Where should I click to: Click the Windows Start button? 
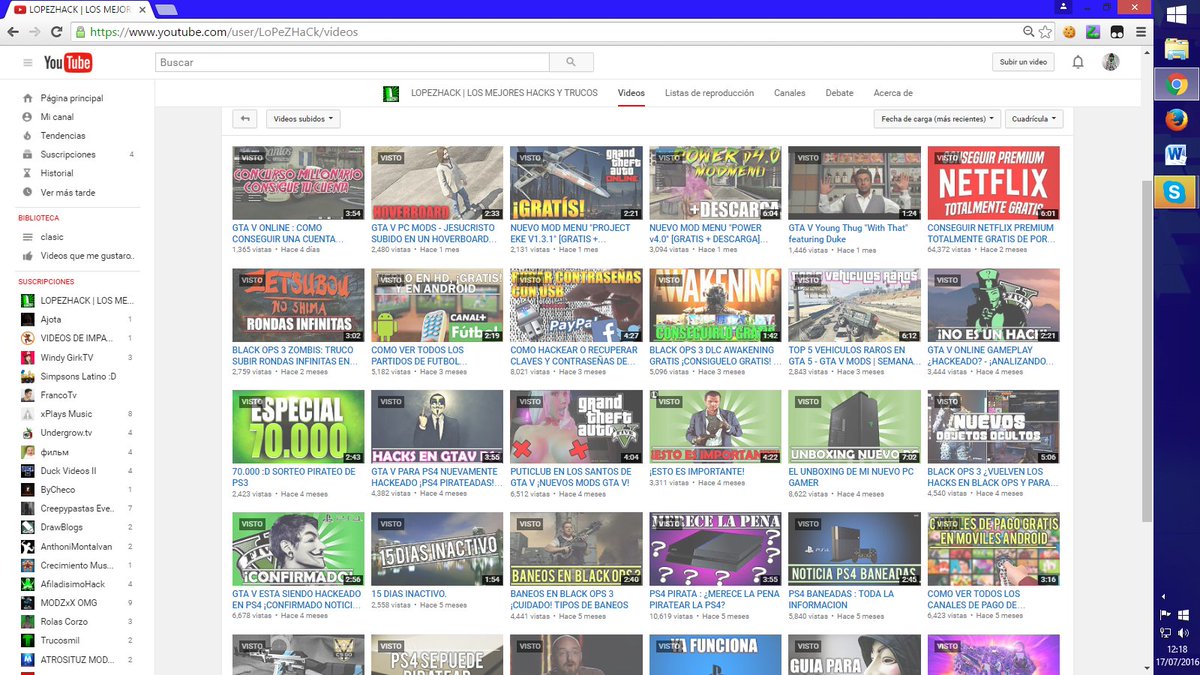[1176, 15]
